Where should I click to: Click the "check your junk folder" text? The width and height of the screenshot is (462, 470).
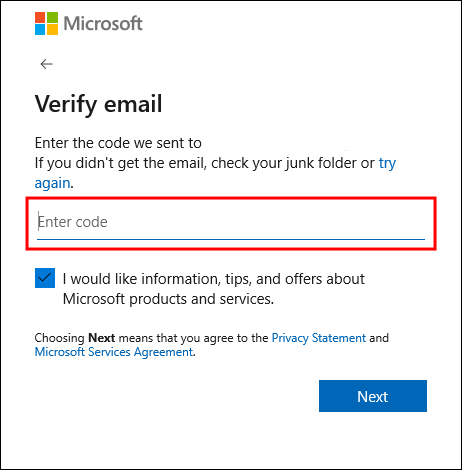284,163
